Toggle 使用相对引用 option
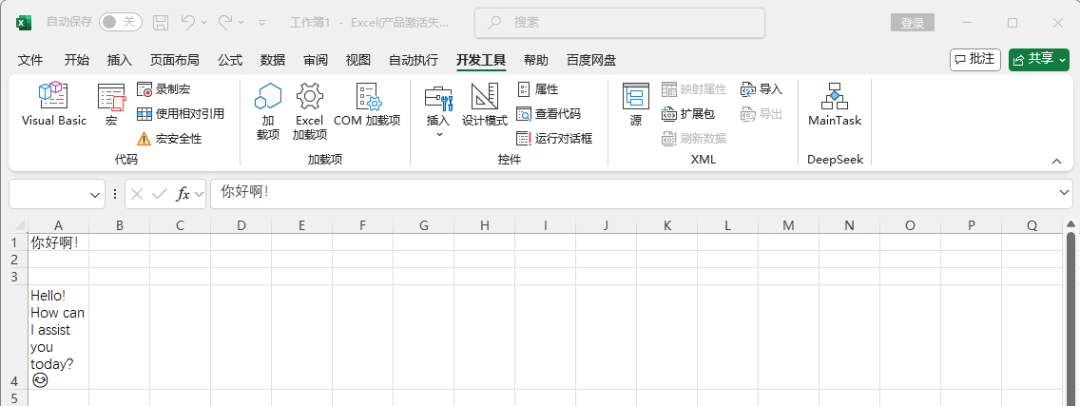This screenshot has width=1080, height=406. point(180,114)
